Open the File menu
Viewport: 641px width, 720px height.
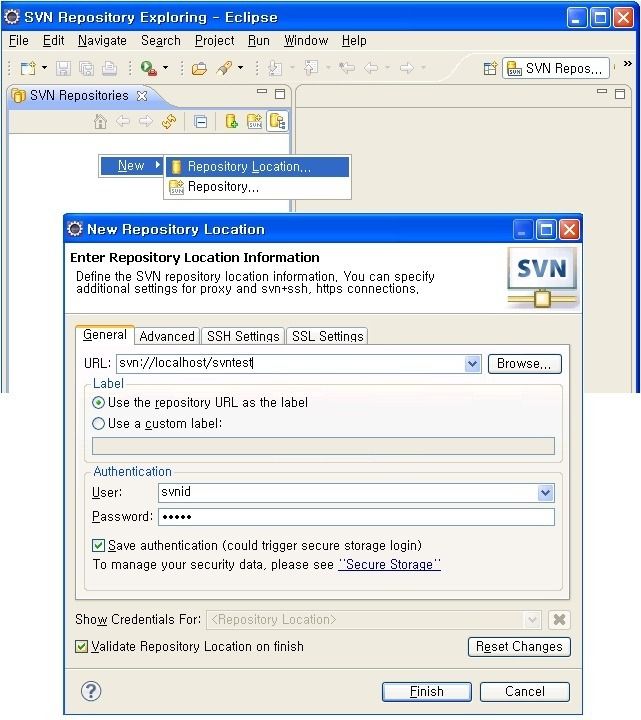pos(19,41)
